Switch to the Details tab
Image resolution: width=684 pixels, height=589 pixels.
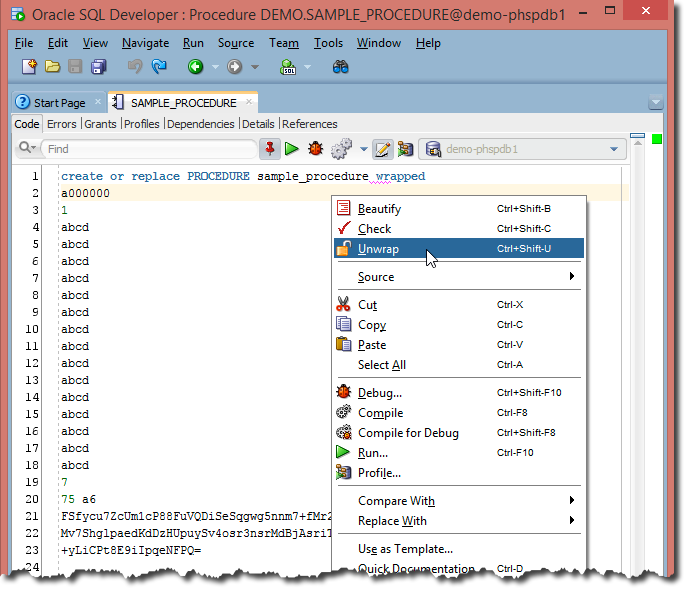pos(258,124)
